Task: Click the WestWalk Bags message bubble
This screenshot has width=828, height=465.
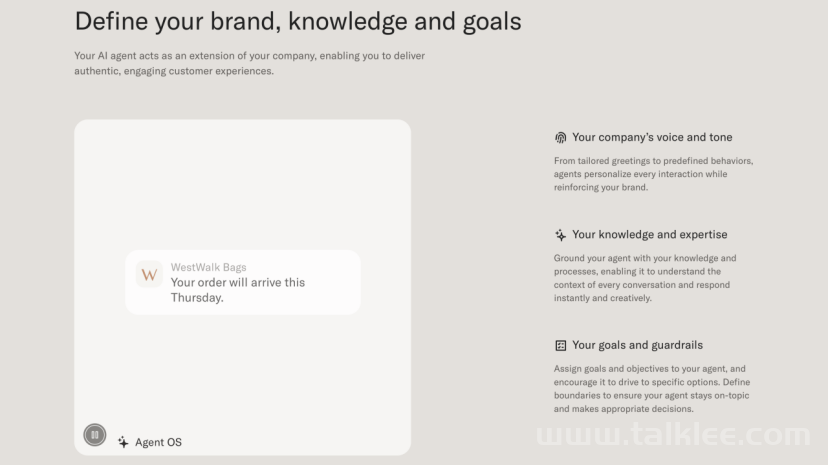Action: tap(243, 282)
